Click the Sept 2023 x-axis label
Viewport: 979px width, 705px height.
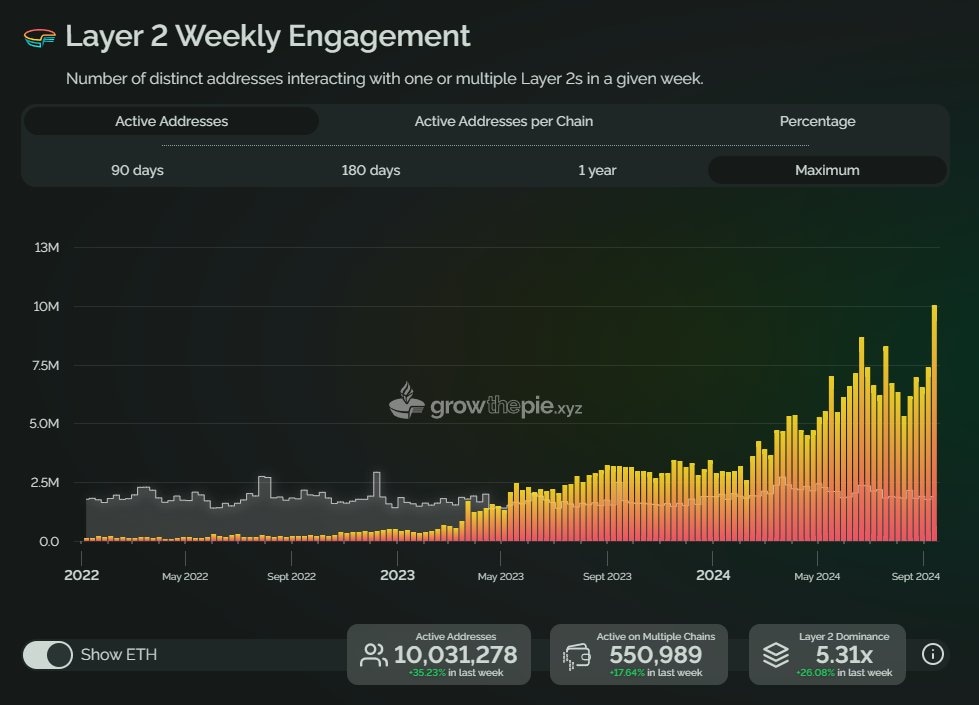607,576
